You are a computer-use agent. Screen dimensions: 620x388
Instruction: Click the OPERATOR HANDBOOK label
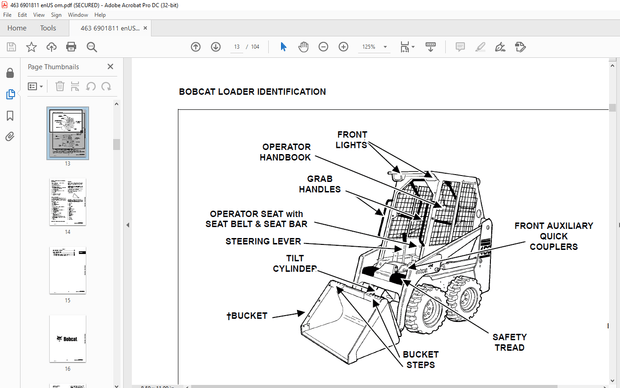coord(285,152)
